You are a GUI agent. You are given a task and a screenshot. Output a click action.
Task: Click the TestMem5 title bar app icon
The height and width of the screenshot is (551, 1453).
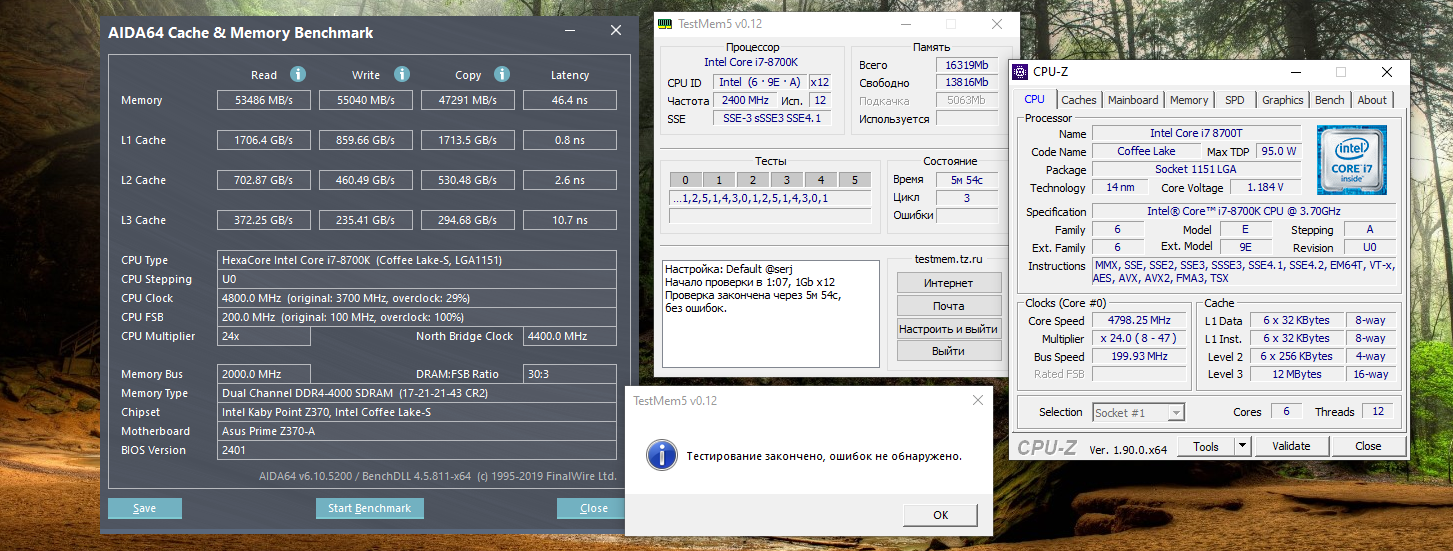click(665, 24)
